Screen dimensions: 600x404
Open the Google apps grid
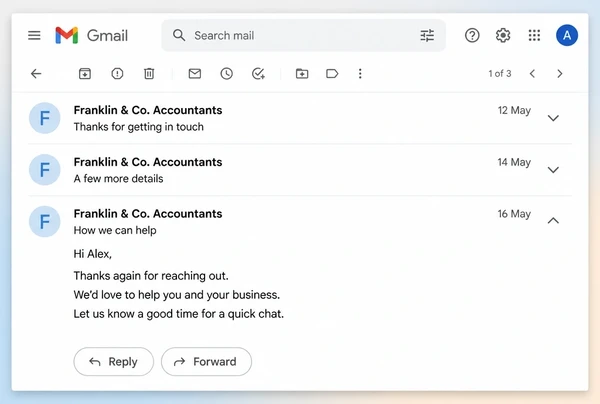coord(534,36)
